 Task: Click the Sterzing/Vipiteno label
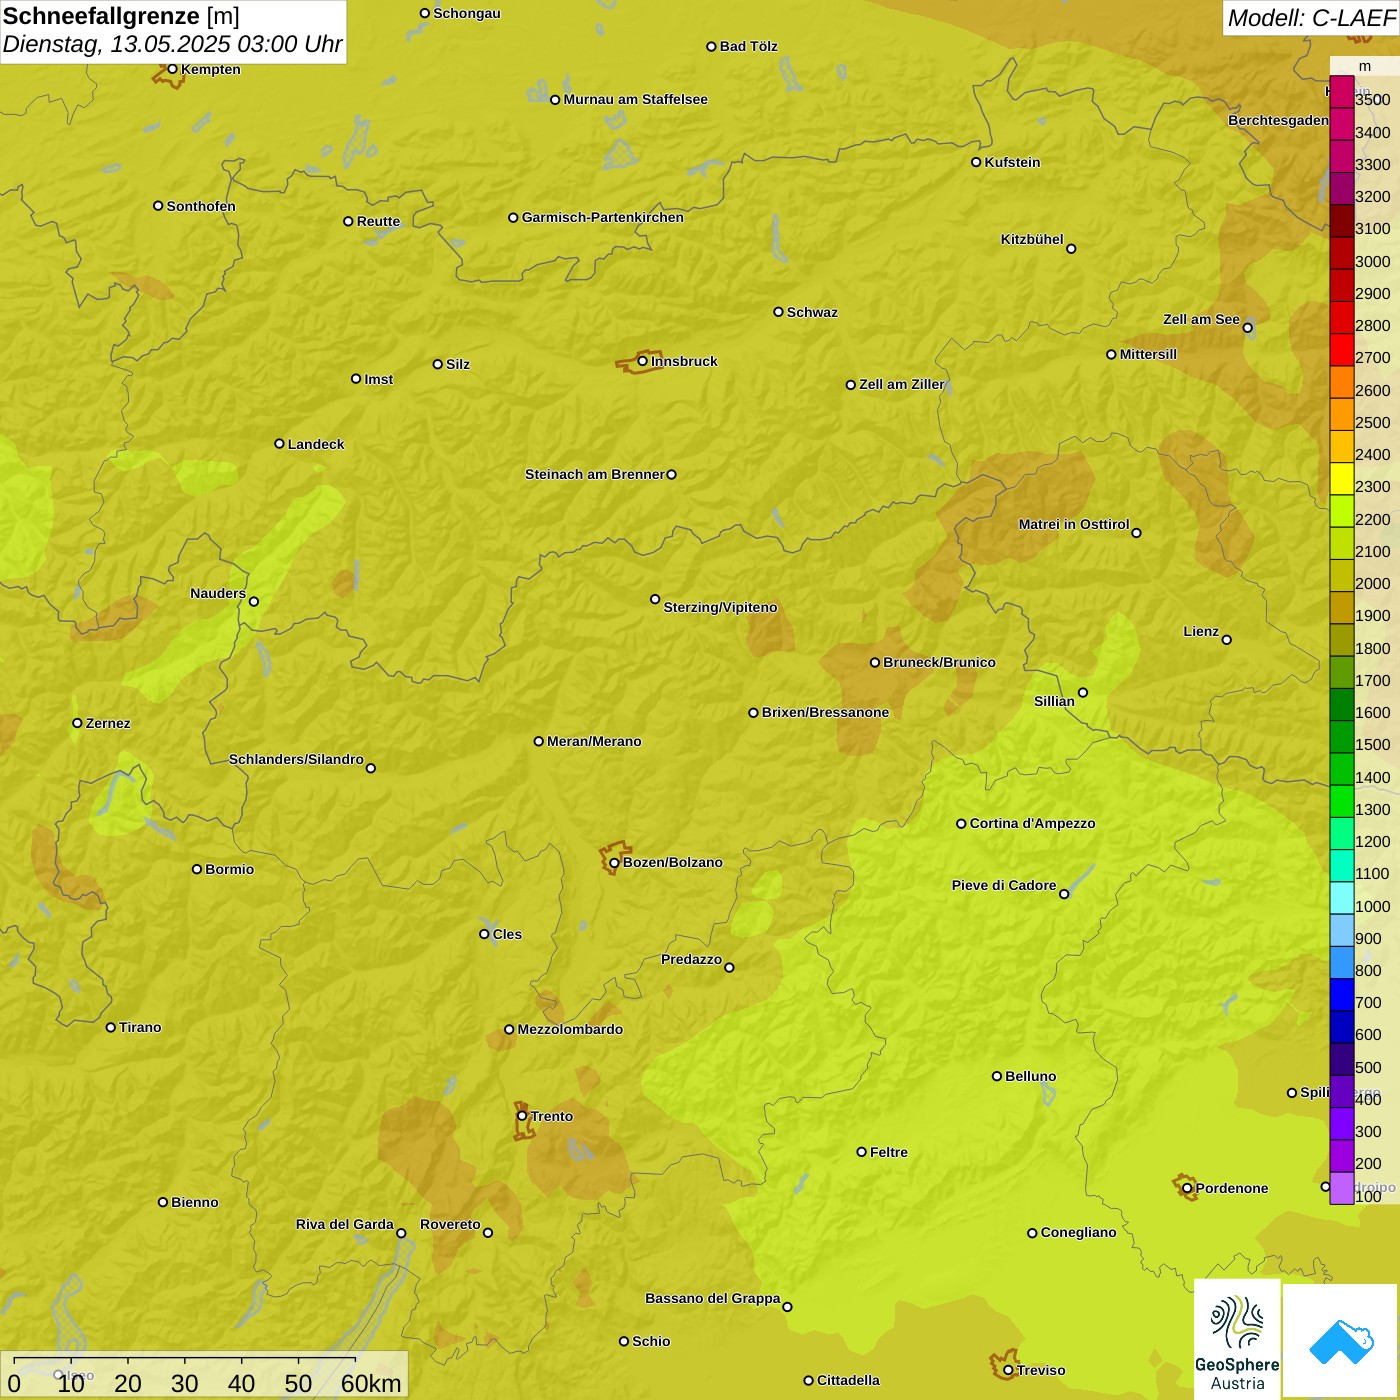[720, 607]
